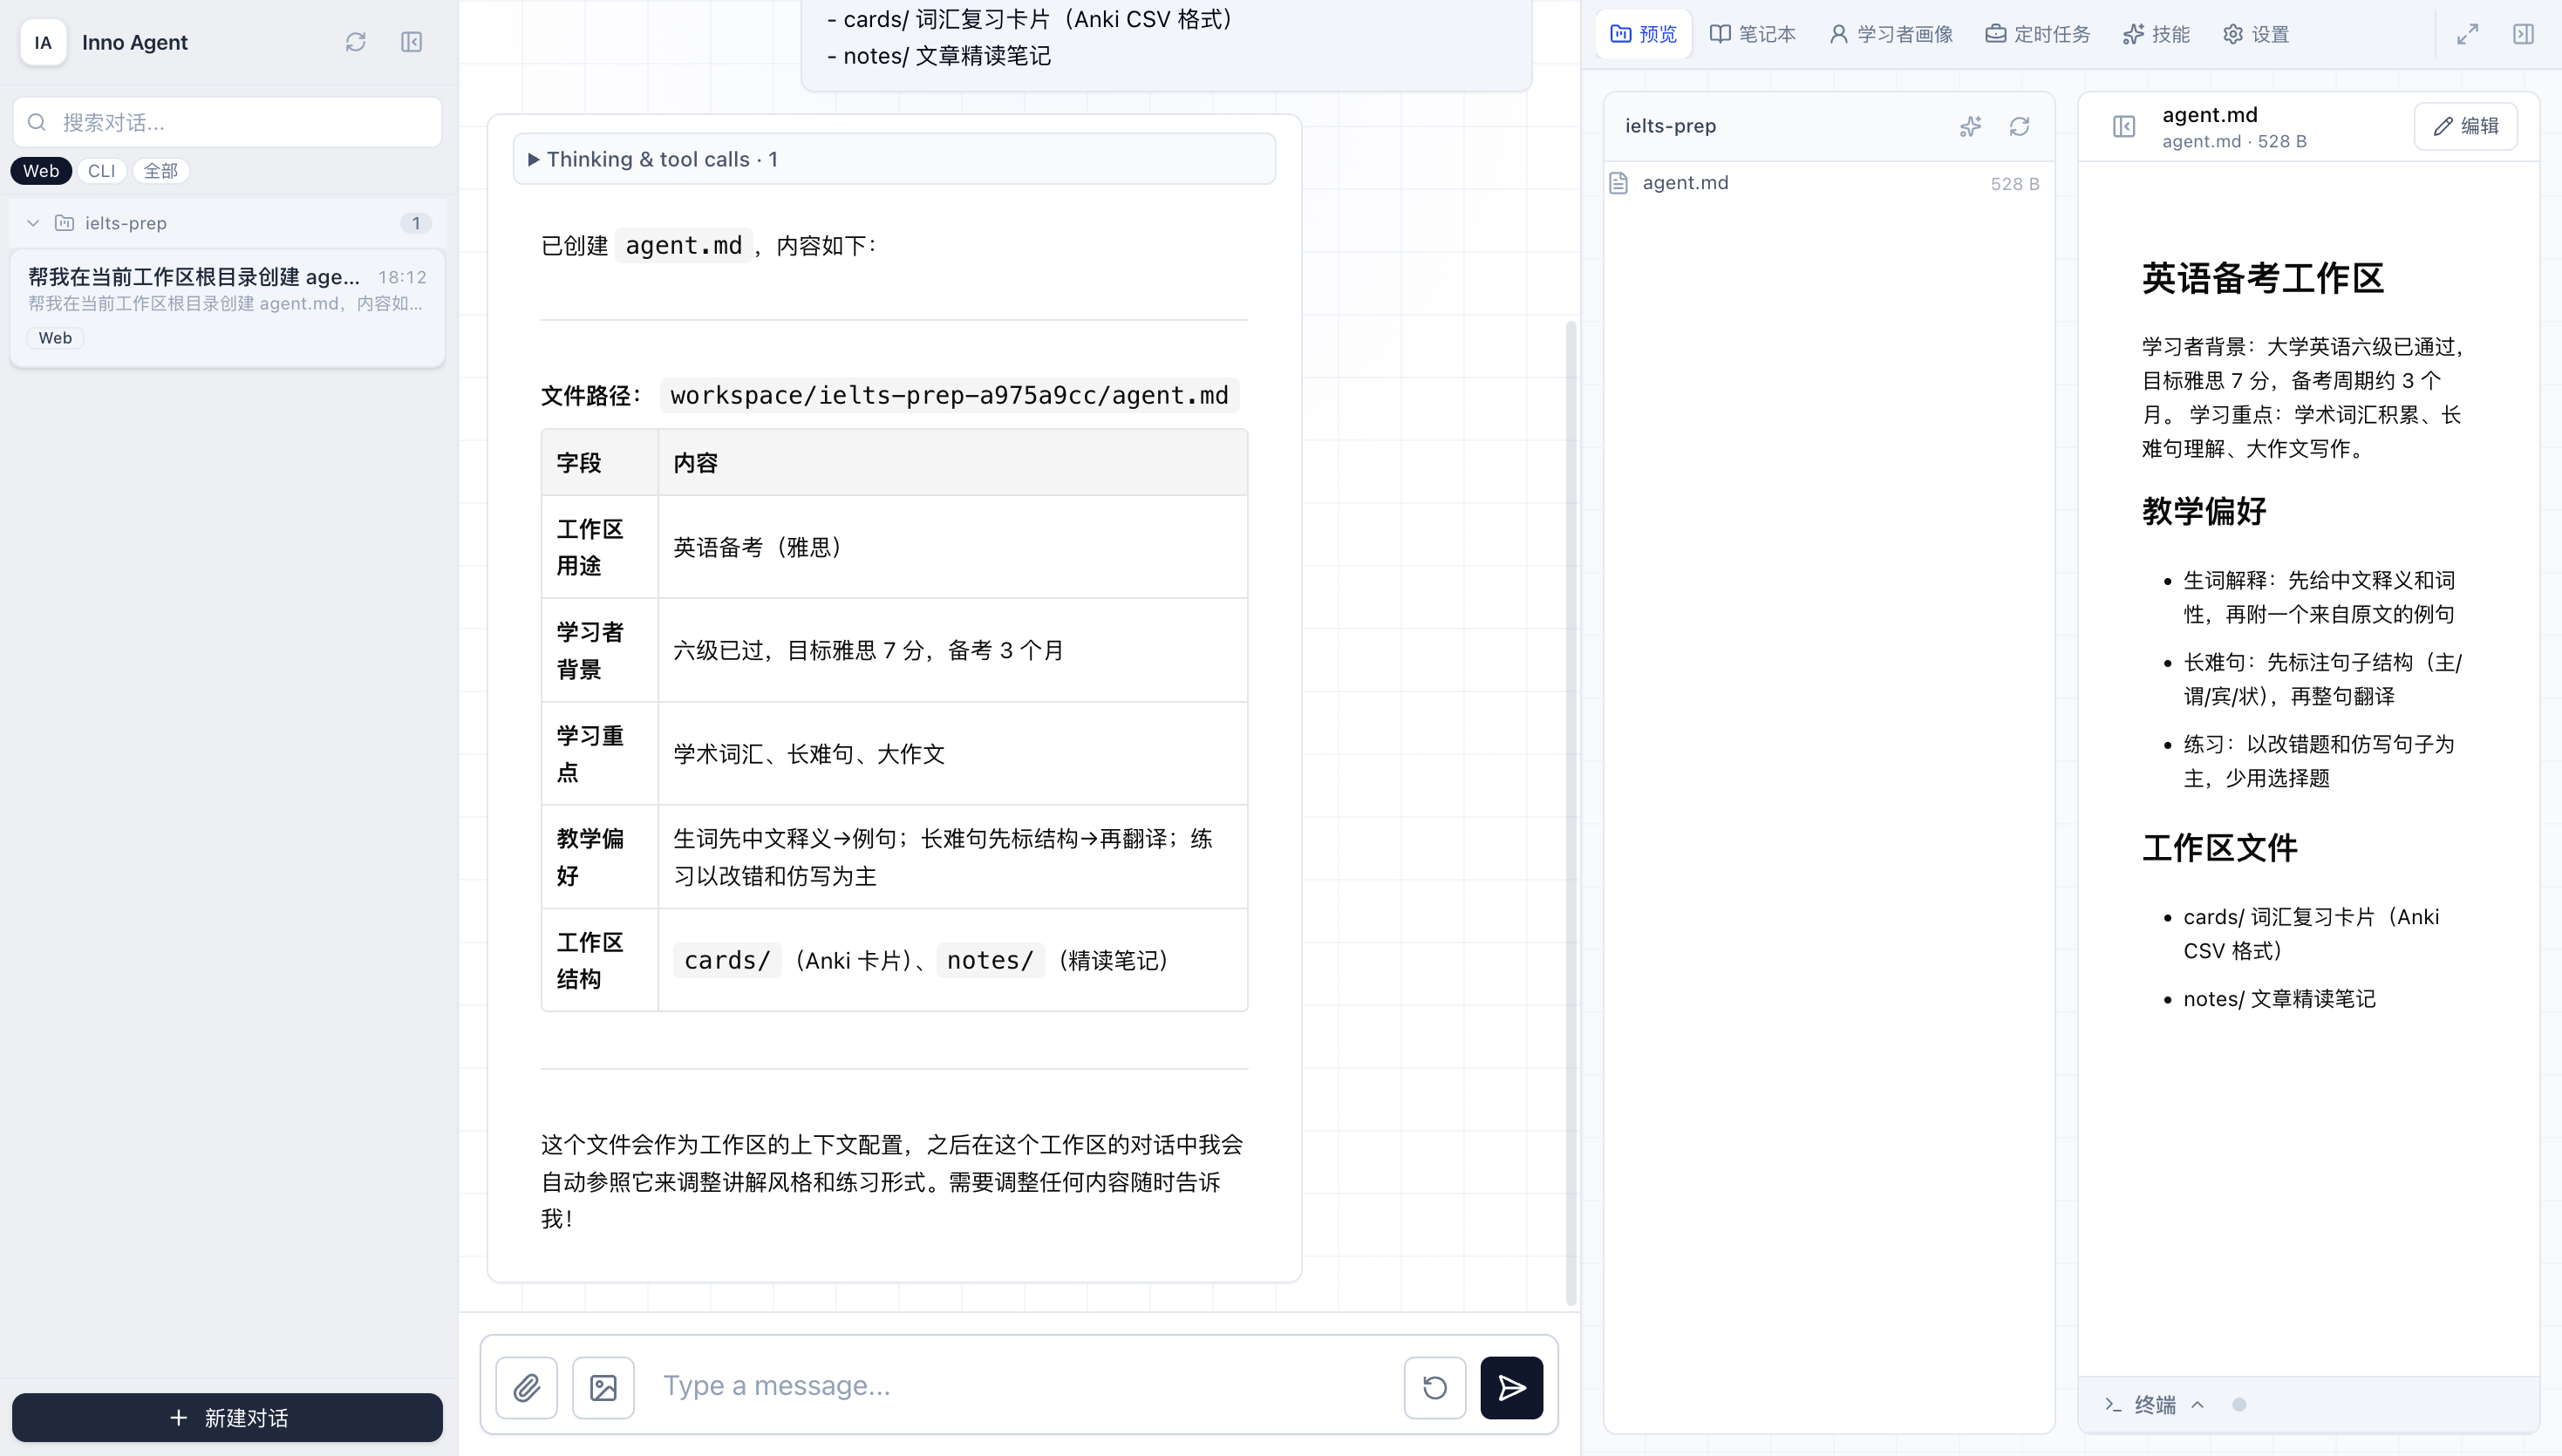Click the agent.md · 528 B subtitle
The height and width of the screenshot is (1456, 2562).
coord(2234,141)
